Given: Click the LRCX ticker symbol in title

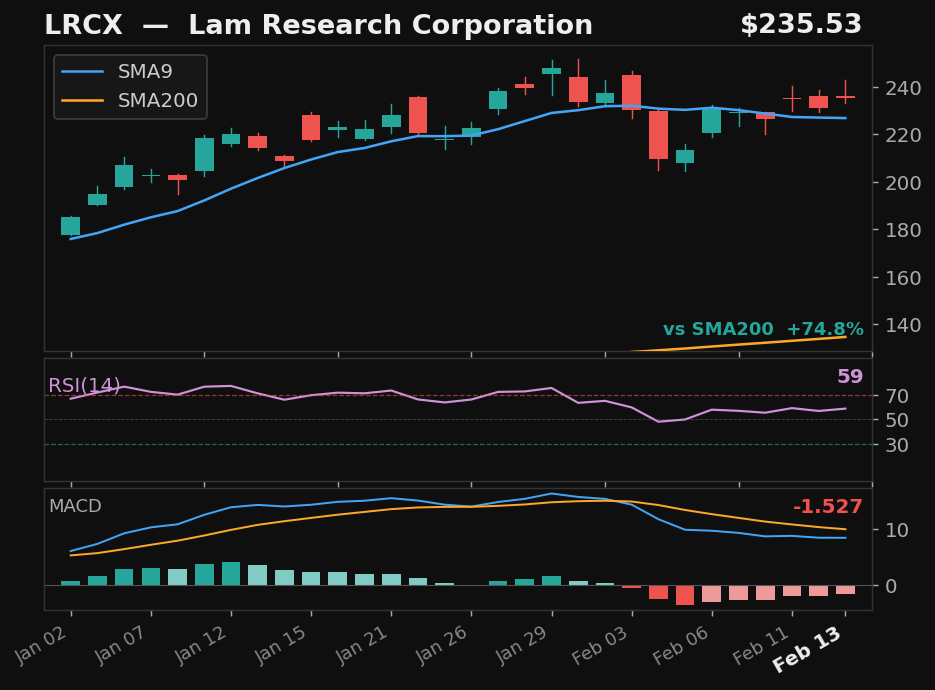Looking at the screenshot, I should click(x=83, y=25).
